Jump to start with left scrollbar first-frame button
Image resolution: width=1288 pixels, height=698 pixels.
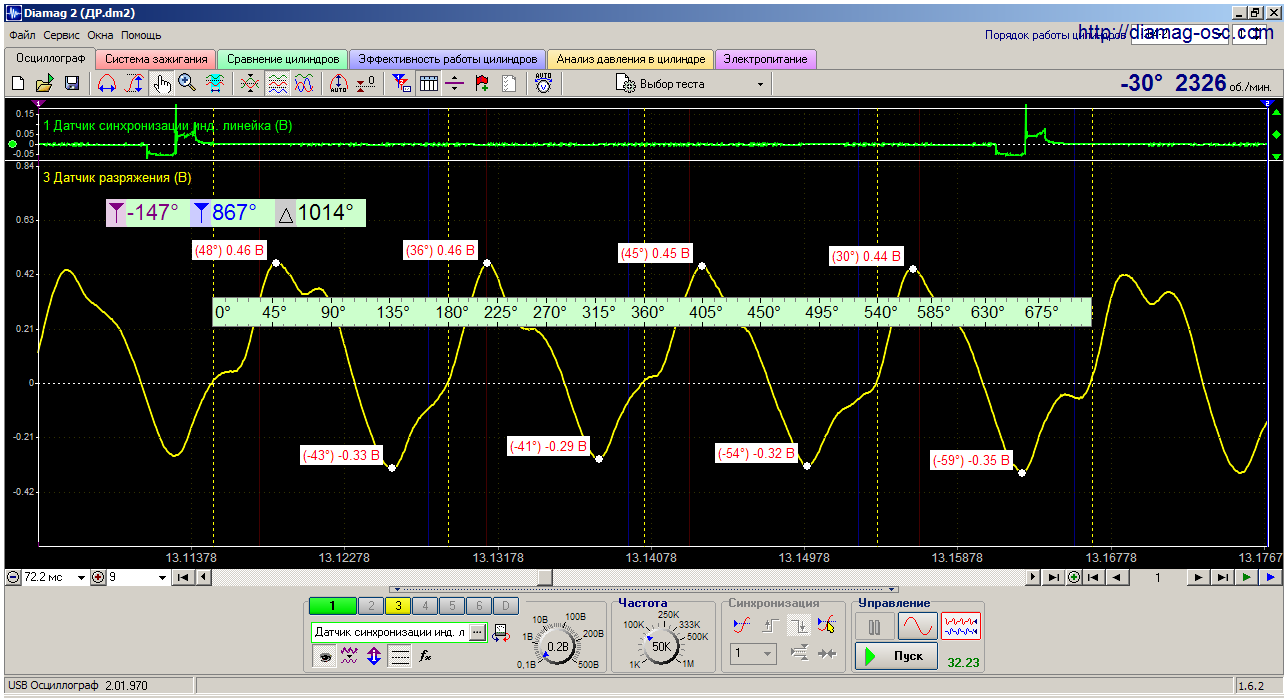[183, 577]
